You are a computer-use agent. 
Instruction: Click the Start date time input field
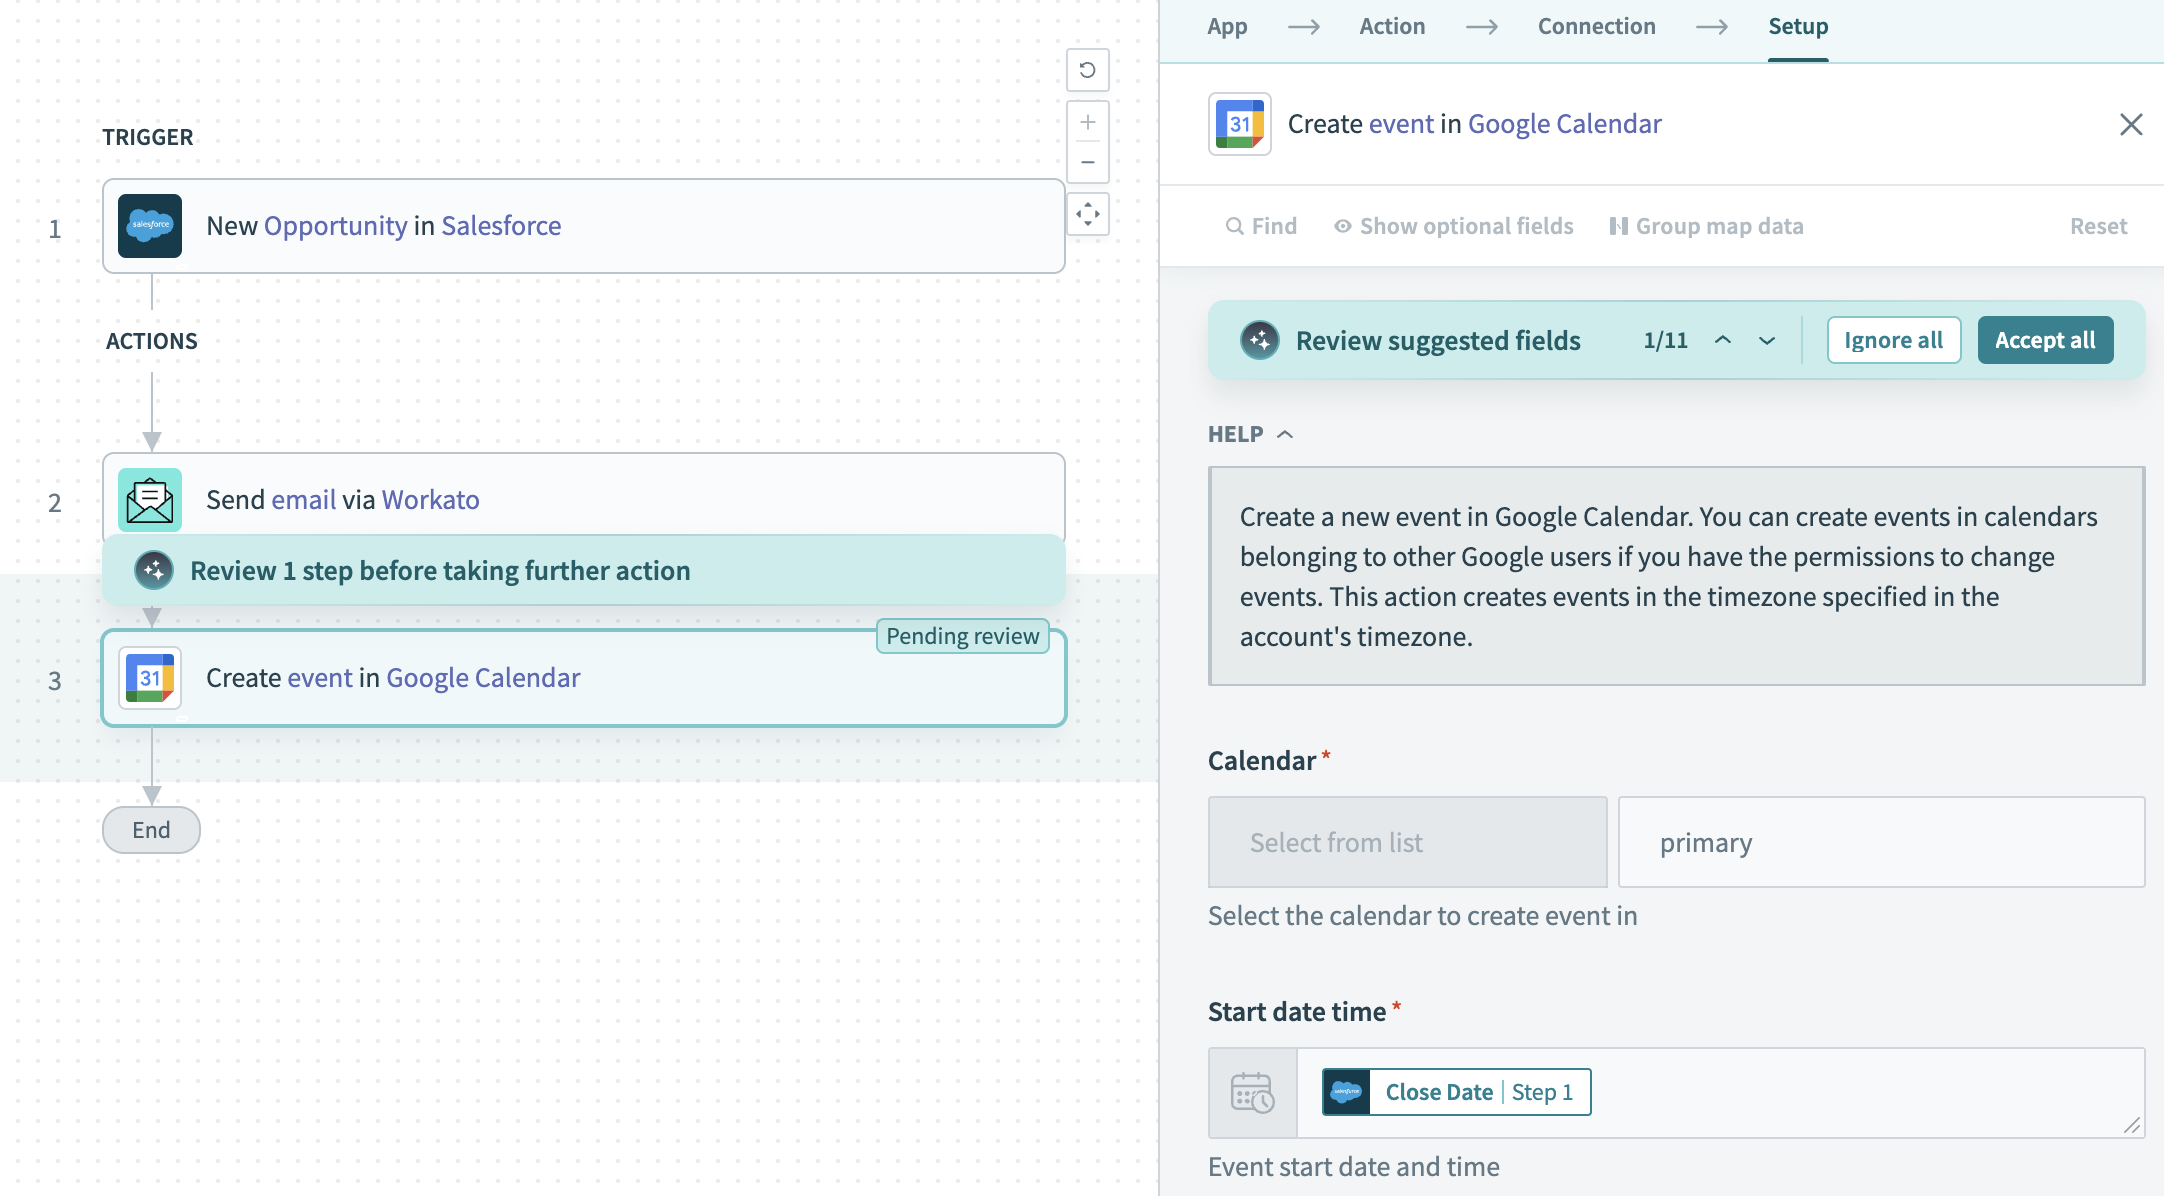(x=1720, y=1093)
